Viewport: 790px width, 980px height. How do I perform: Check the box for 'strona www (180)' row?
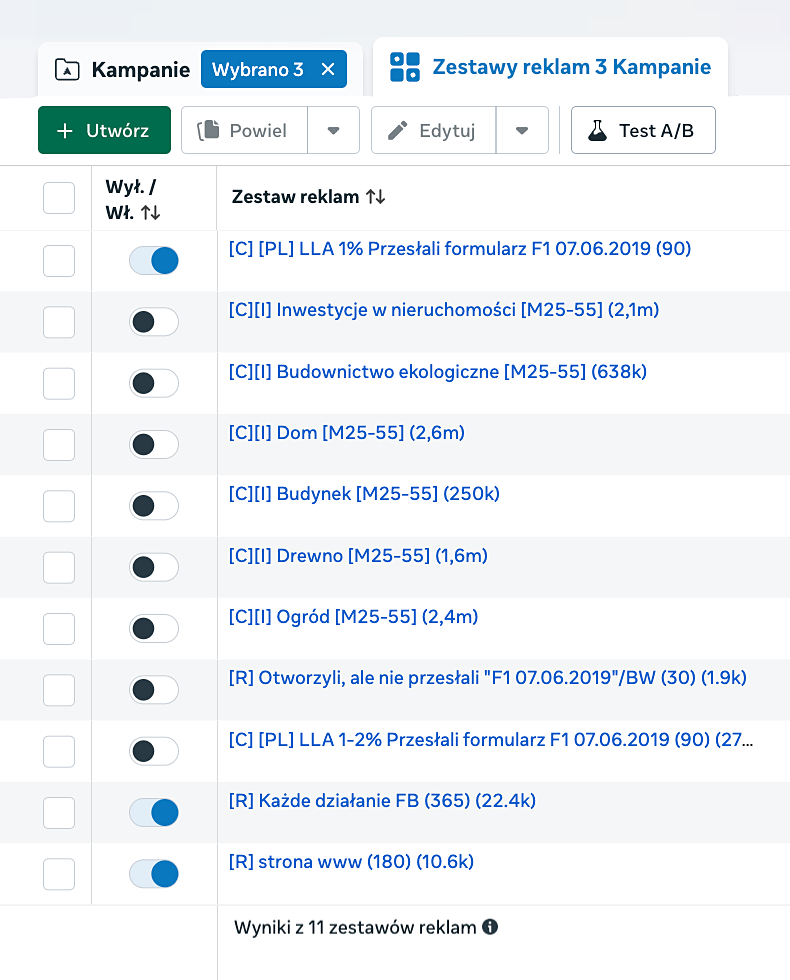[x=59, y=874]
